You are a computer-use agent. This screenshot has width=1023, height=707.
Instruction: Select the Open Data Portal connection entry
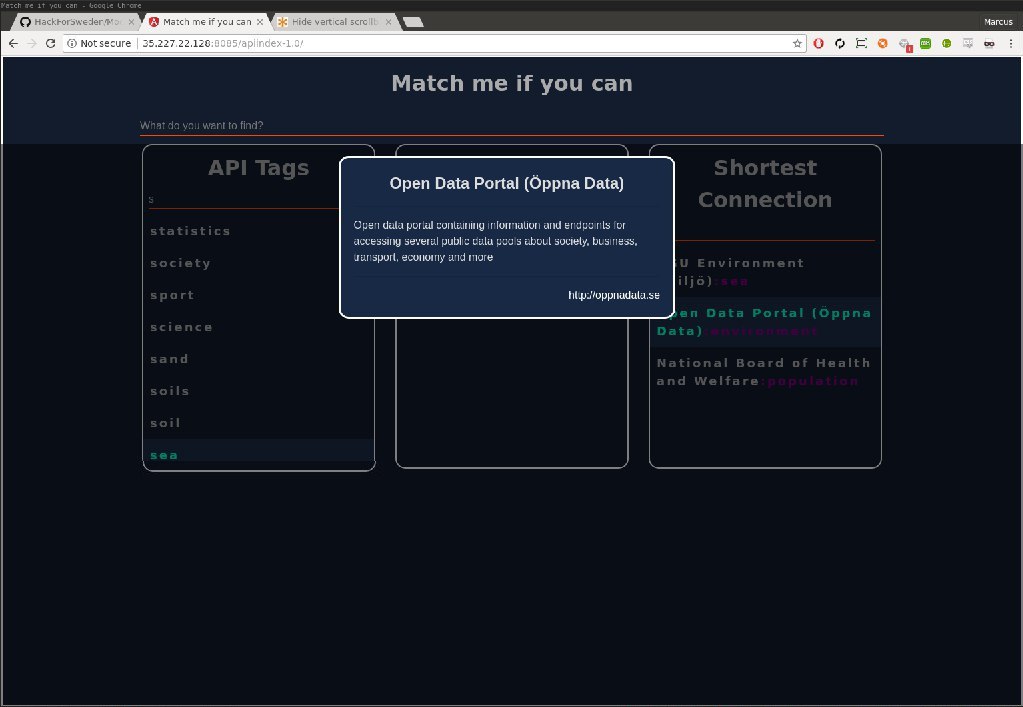click(x=765, y=322)
